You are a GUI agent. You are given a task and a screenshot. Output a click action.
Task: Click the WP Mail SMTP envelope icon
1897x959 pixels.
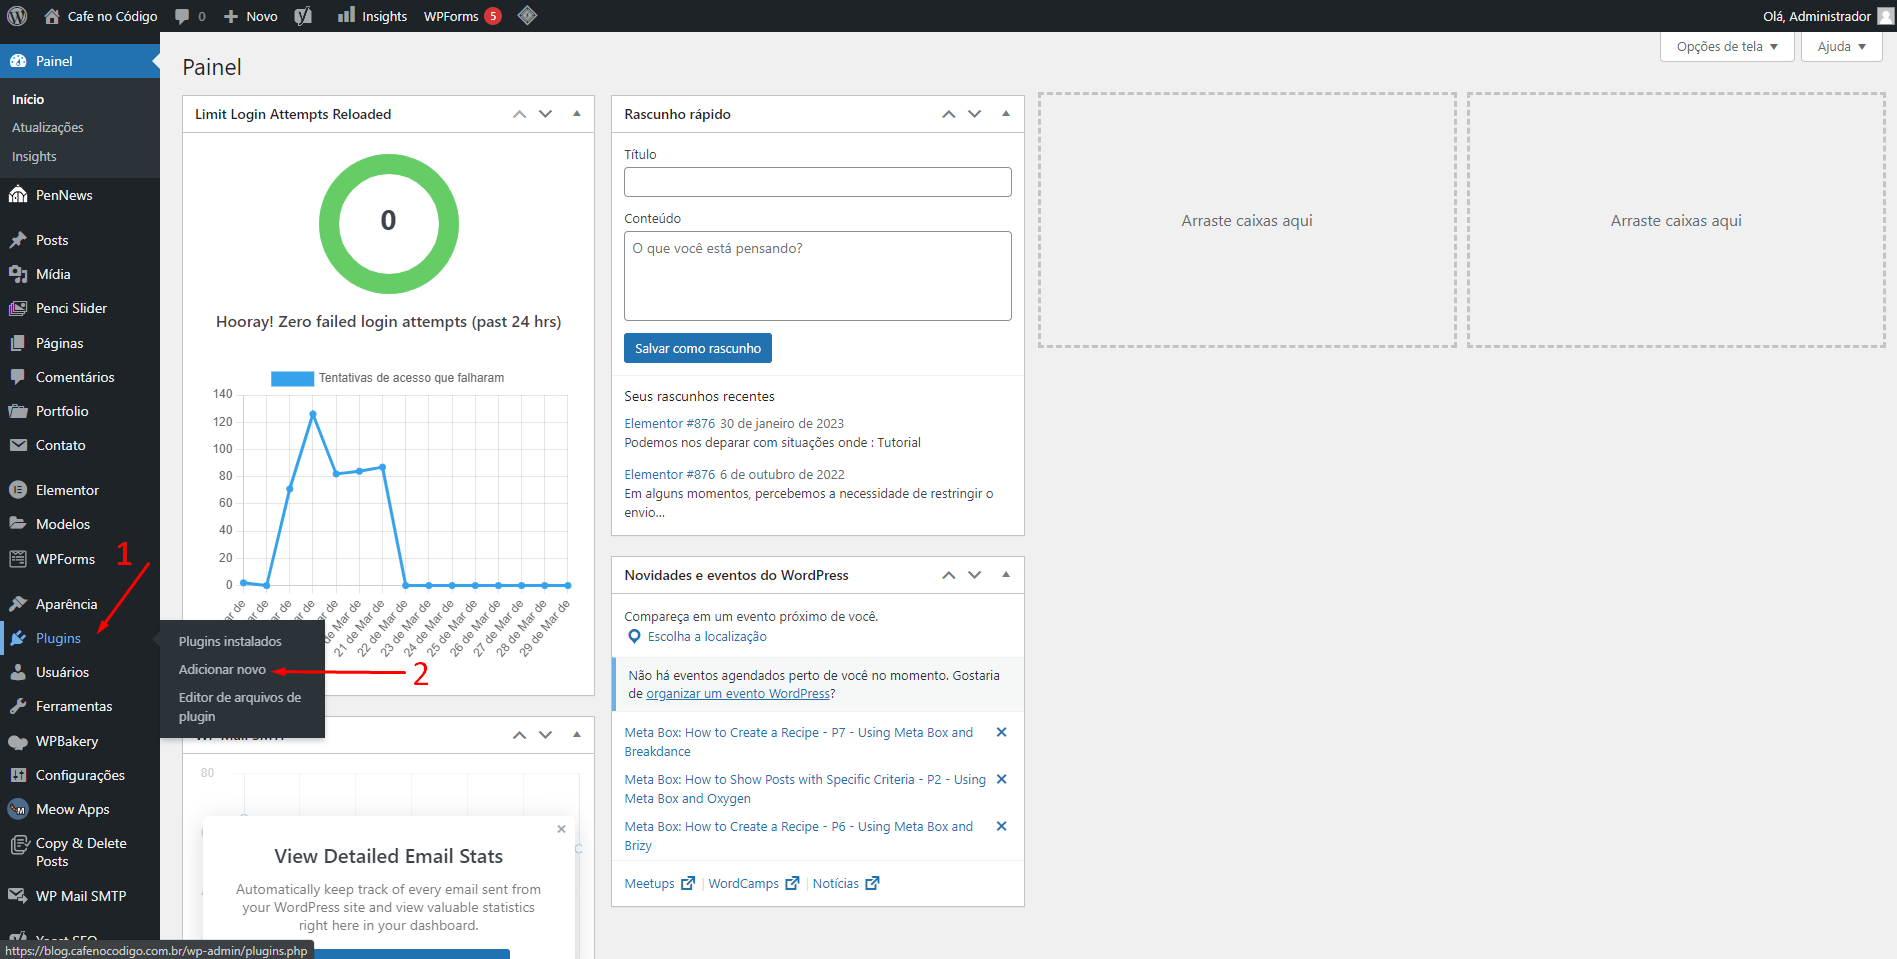pos(18,896)
